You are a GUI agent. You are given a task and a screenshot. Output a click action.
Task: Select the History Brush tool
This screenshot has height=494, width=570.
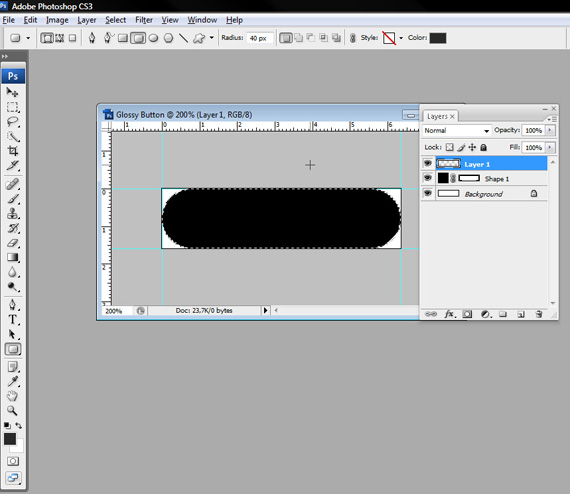(12, 228)
